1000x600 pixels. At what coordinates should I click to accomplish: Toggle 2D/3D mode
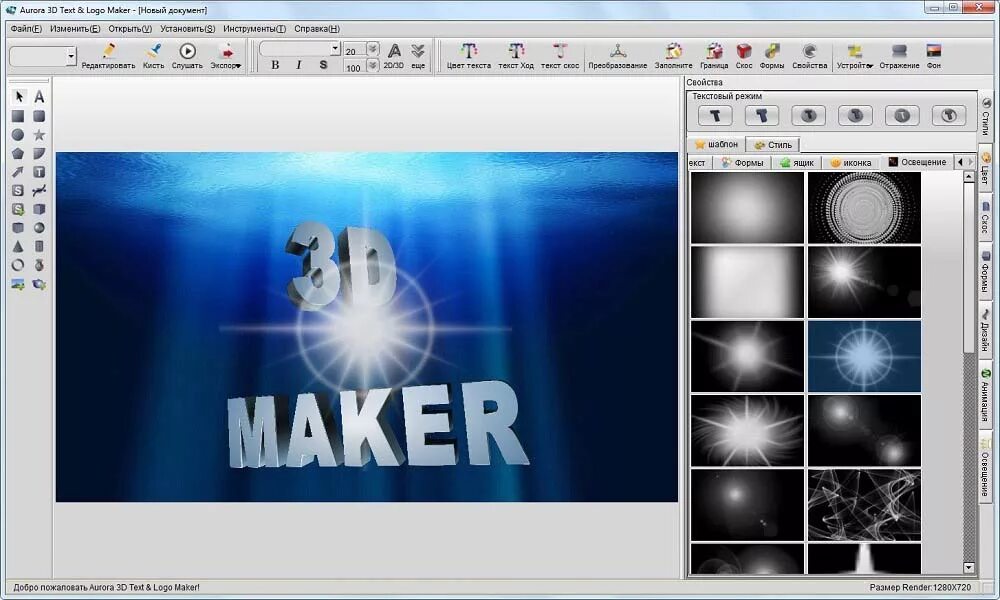pos(393,55)
